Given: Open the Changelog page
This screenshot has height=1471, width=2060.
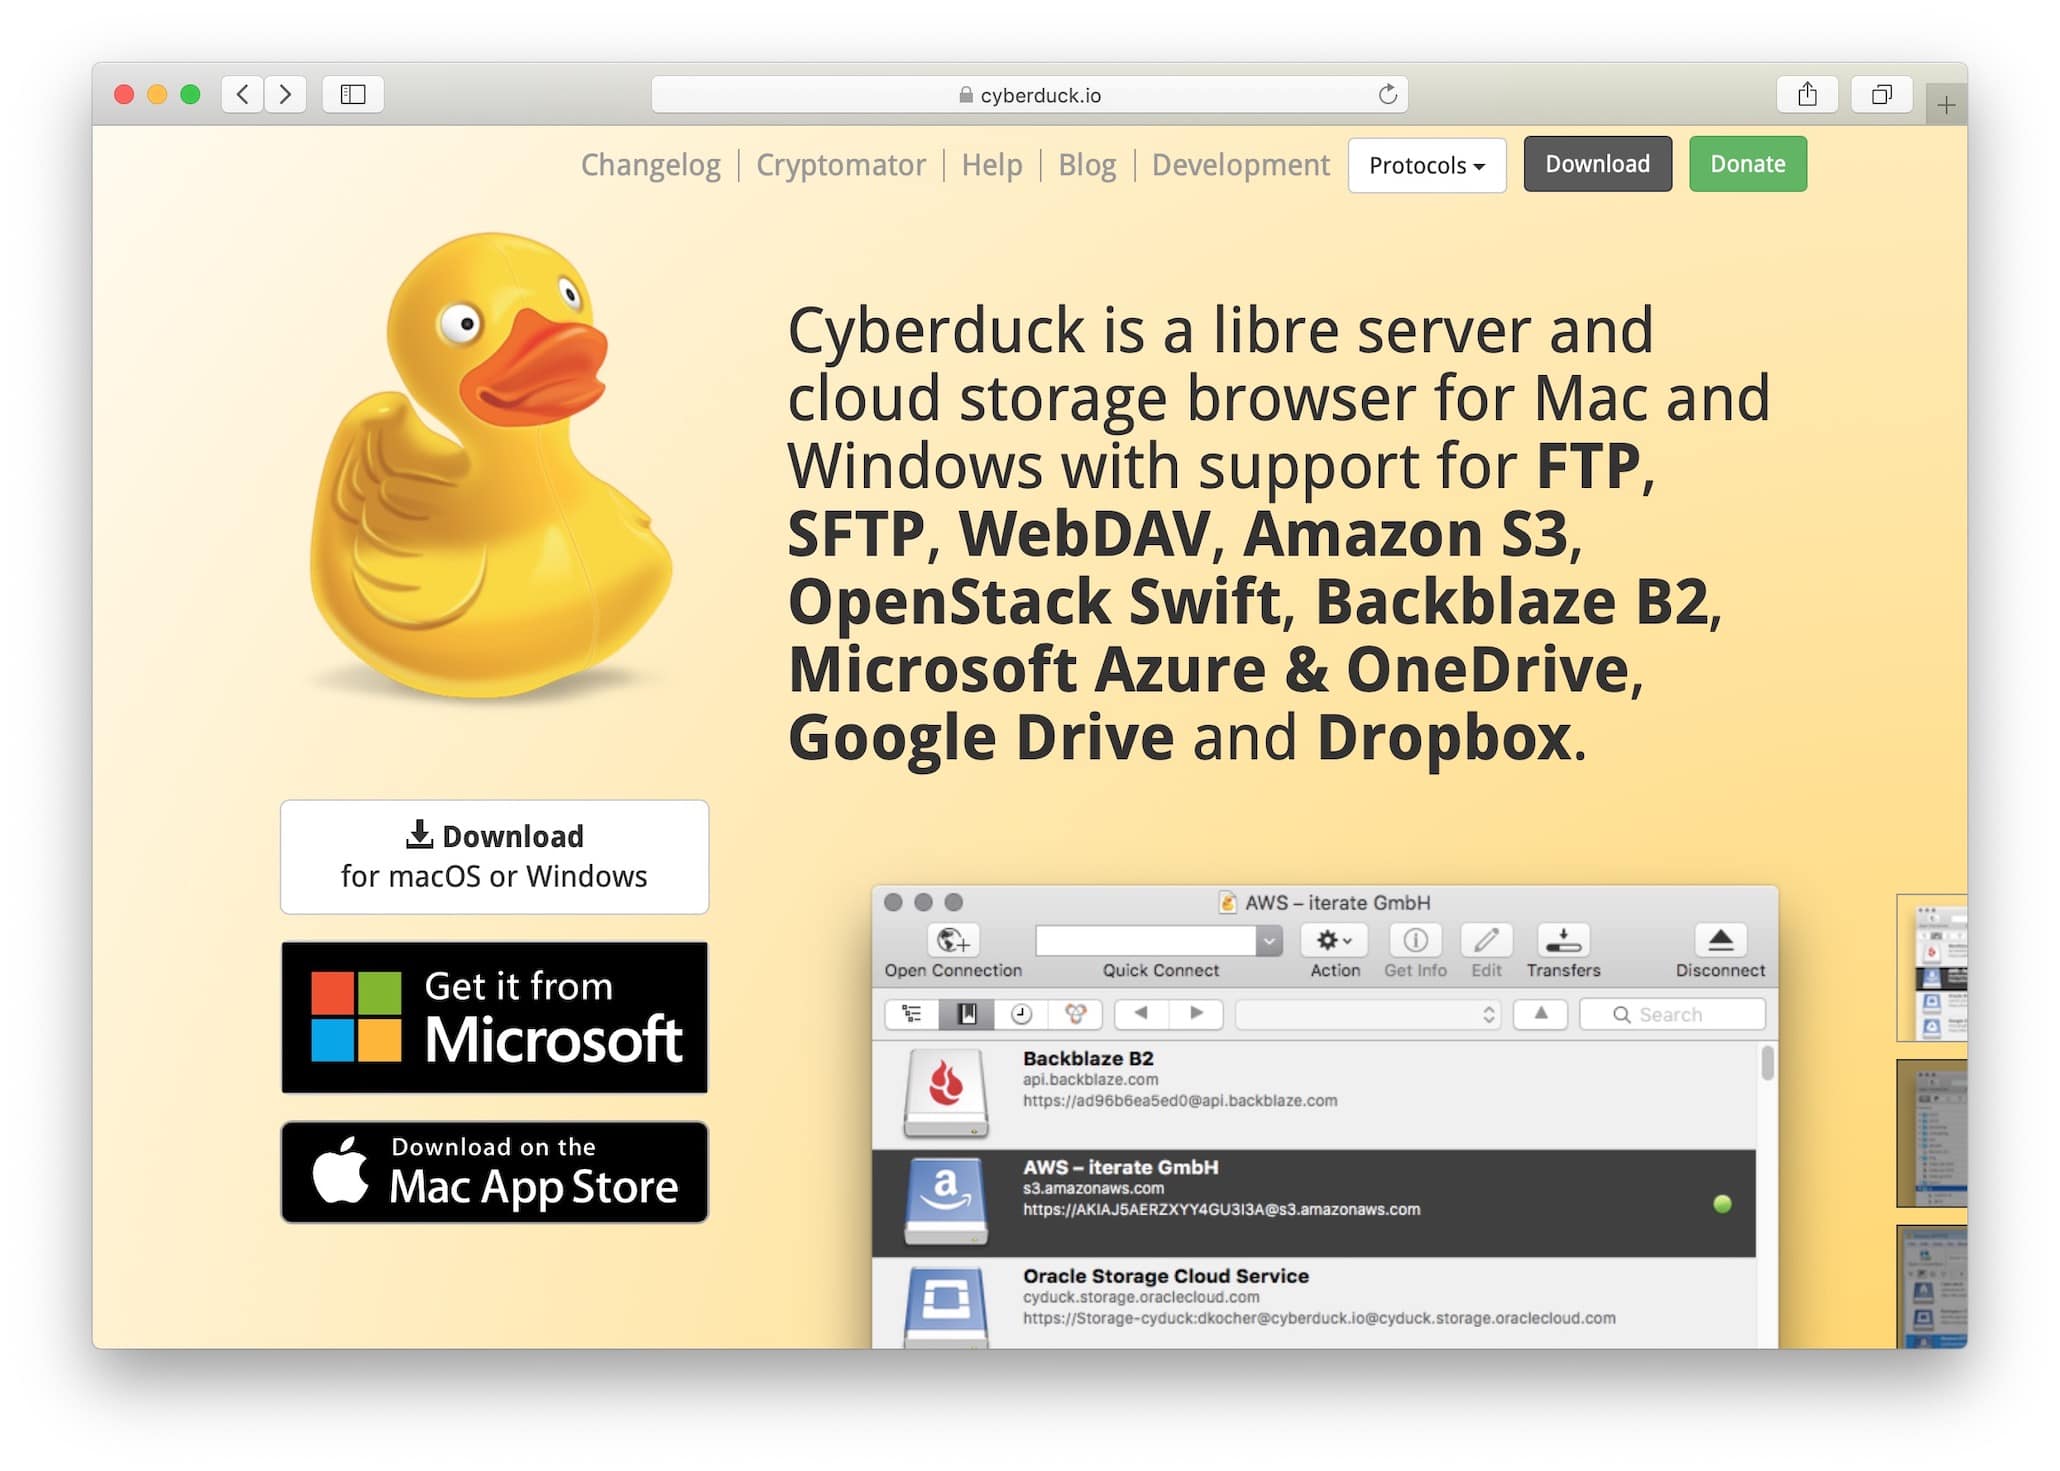Looking at the screenshot, I should (x=651, y=165).
